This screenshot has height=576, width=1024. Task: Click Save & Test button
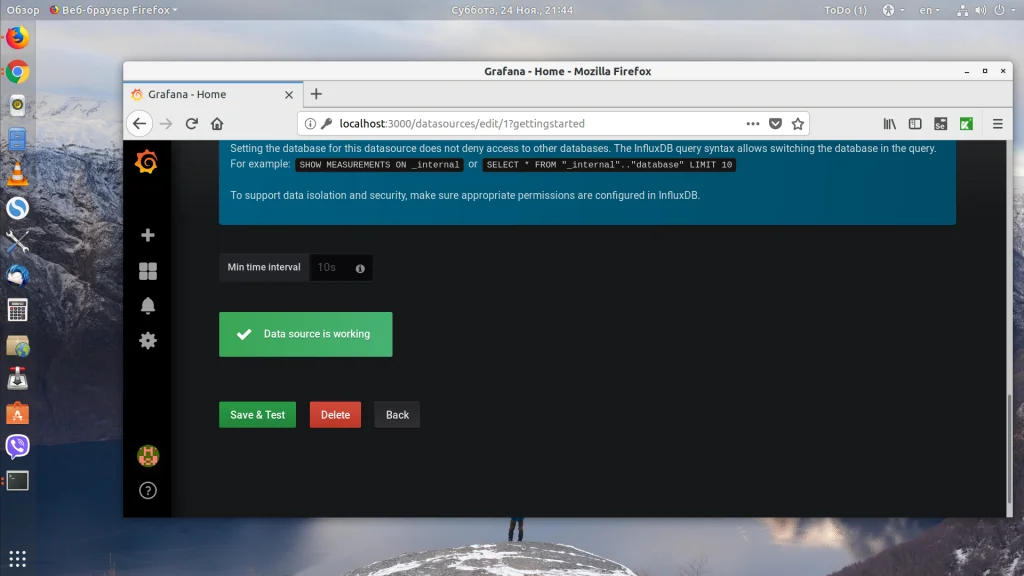pyautogui.click(x=257, y=415)
